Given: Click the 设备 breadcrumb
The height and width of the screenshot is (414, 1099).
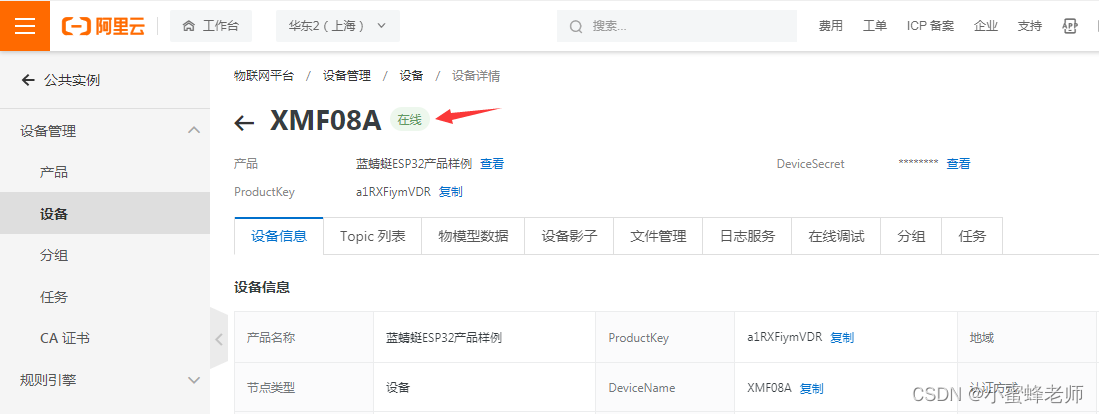Looking at the screenshot, I should [x=411, y=76].
